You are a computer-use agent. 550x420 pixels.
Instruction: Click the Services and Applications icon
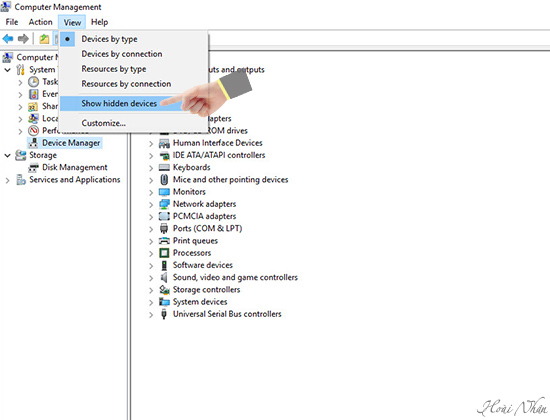pos(21,180)
